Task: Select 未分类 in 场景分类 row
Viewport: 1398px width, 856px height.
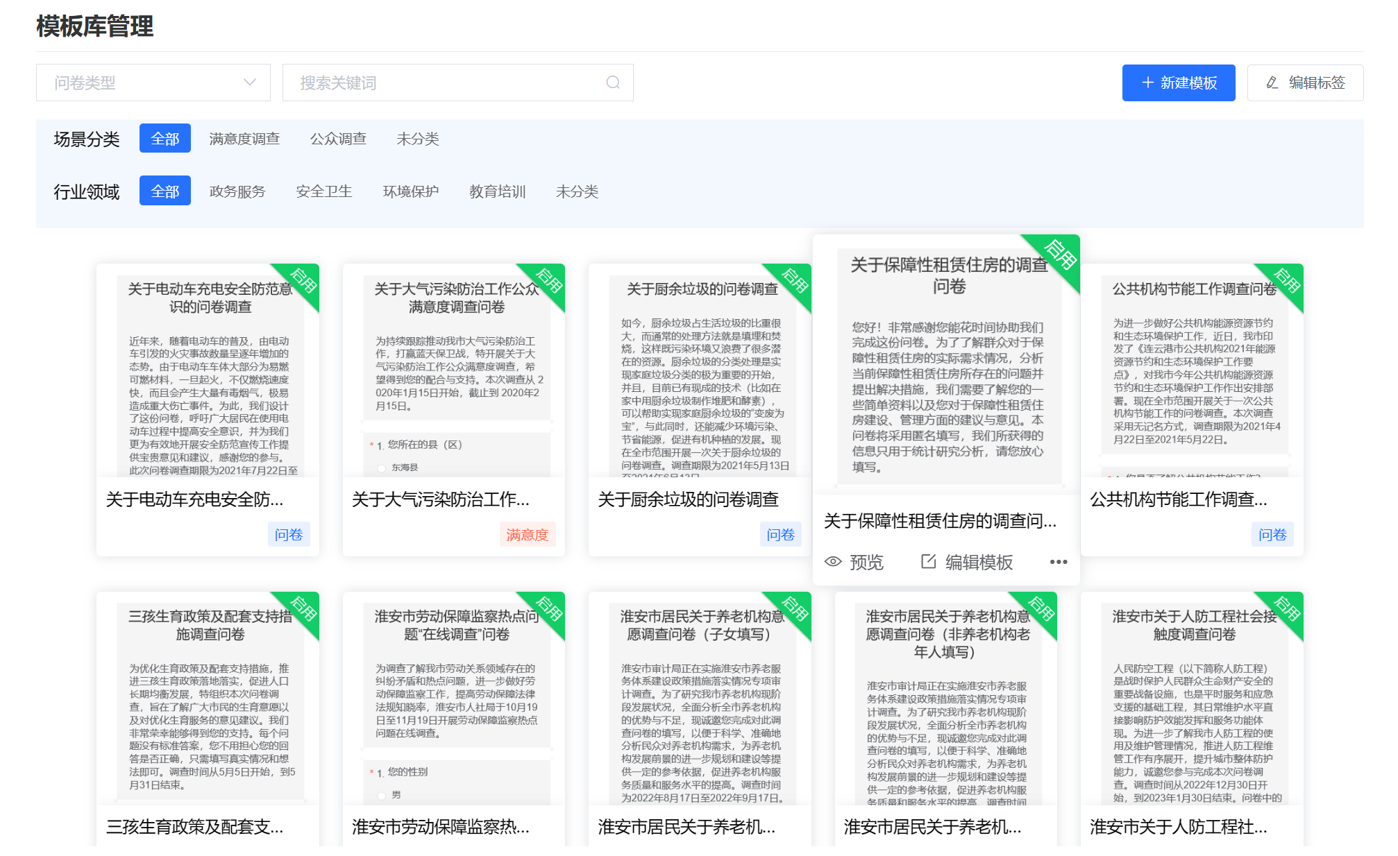Action: coord(418,138)
